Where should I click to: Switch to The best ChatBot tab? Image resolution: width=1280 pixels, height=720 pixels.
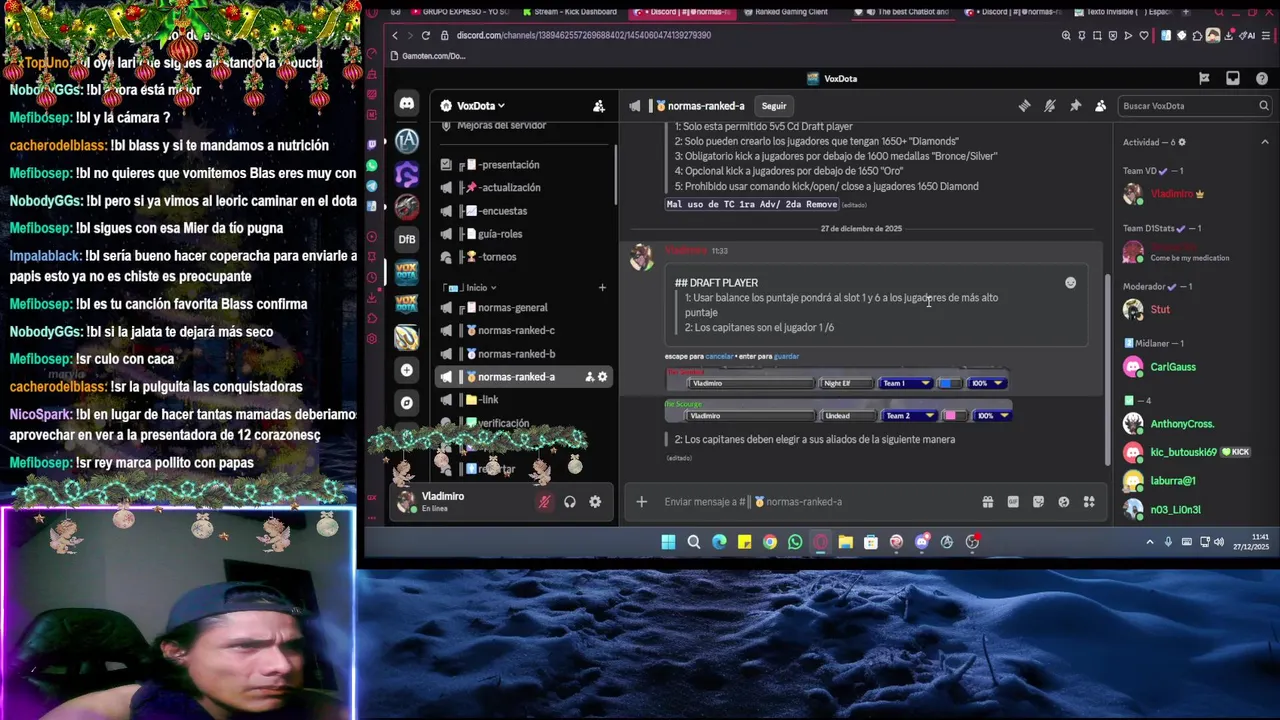pos(905,12)
